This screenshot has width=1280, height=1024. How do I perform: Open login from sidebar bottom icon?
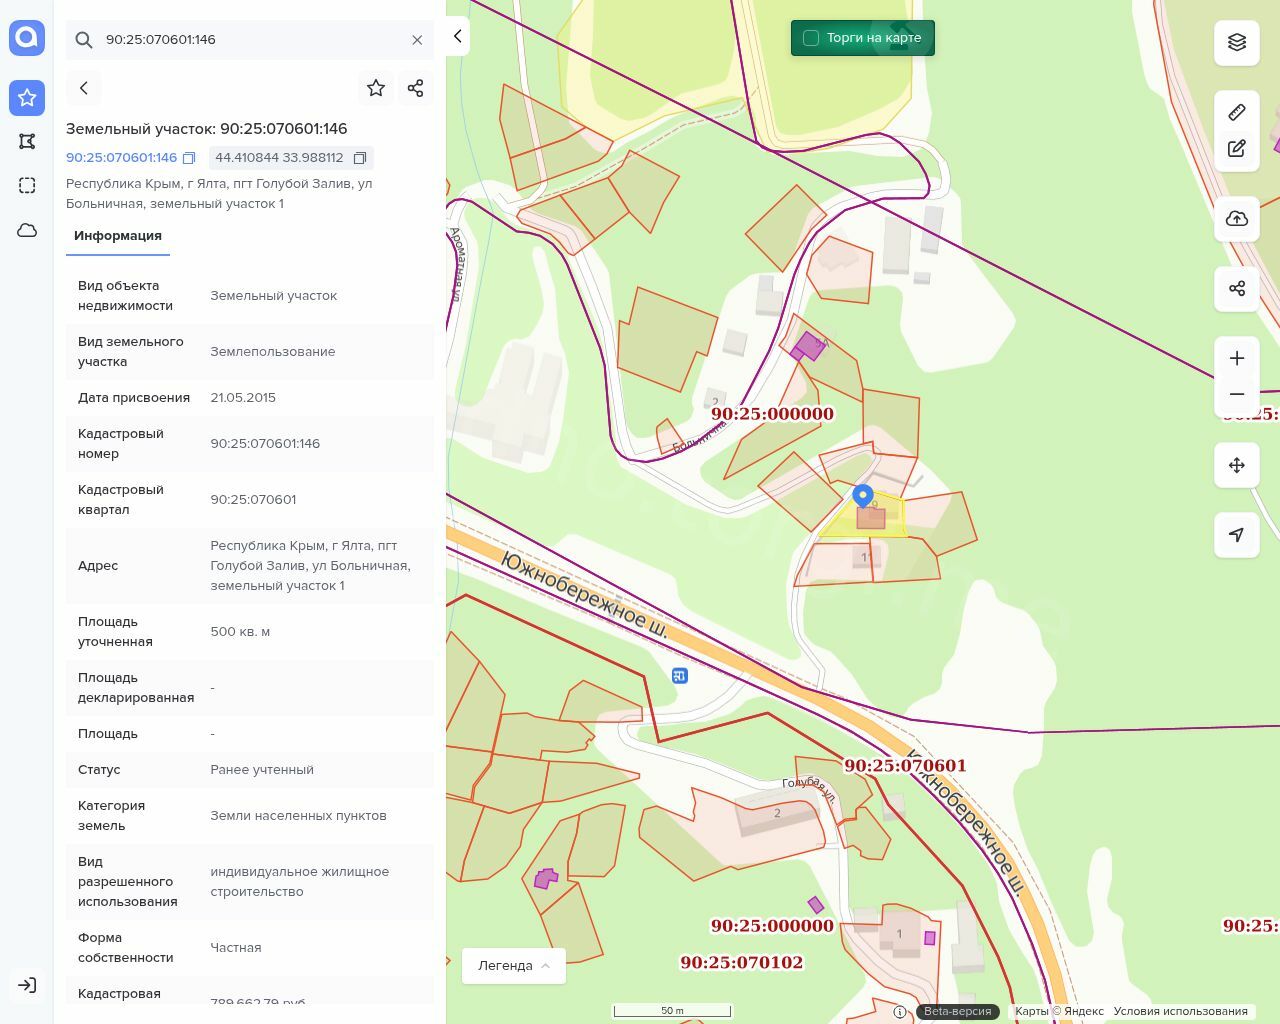click(x=27, y=985)
